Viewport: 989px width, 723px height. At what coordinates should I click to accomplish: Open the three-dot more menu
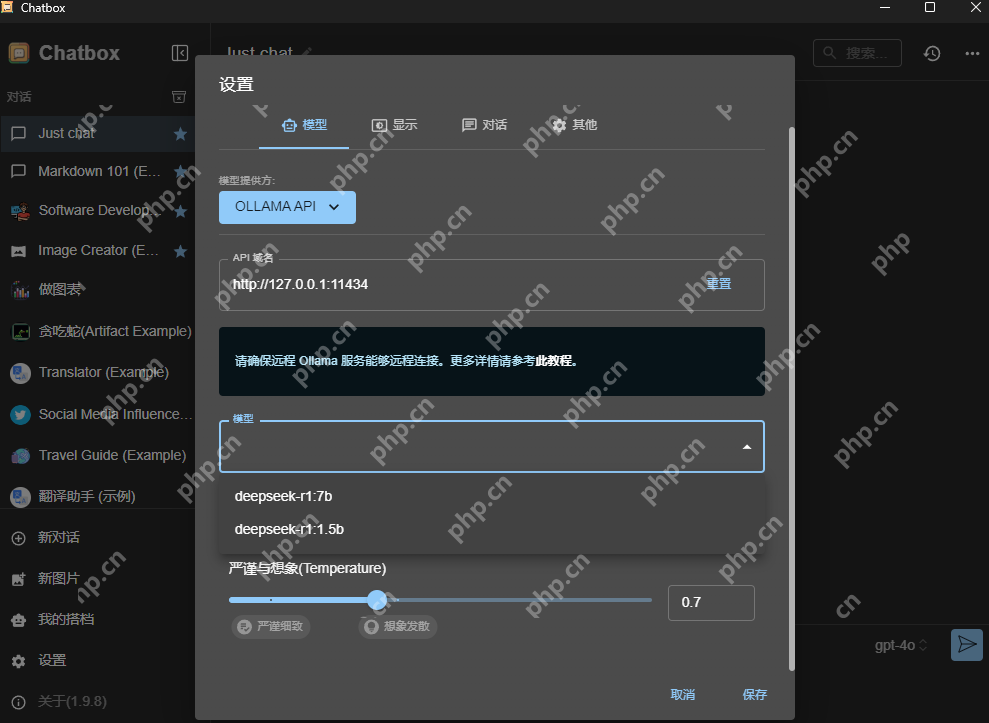click(x=973, y=54)
